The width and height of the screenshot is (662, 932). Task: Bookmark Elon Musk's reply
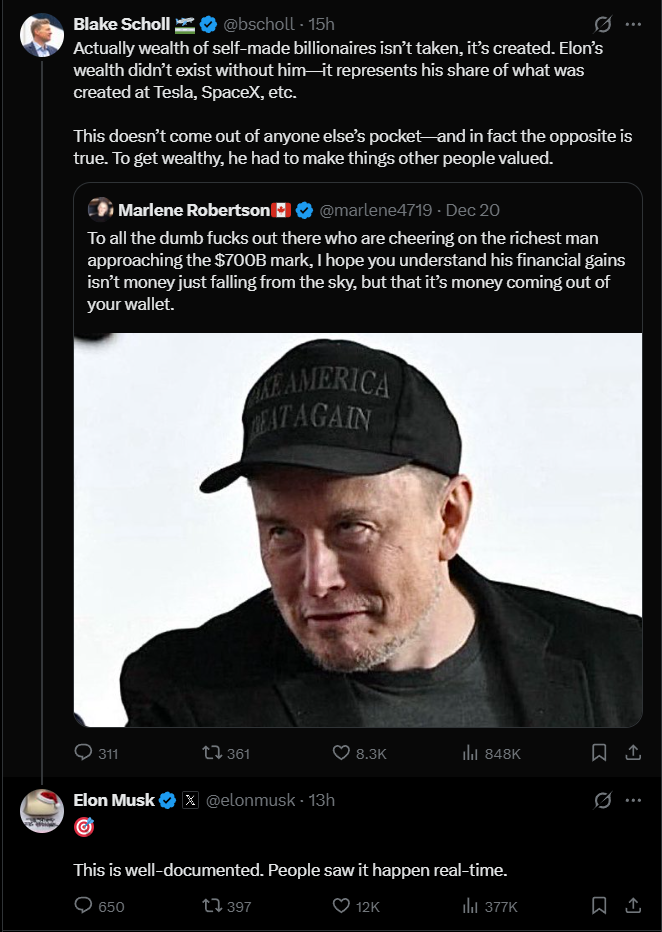pos(599,906)
